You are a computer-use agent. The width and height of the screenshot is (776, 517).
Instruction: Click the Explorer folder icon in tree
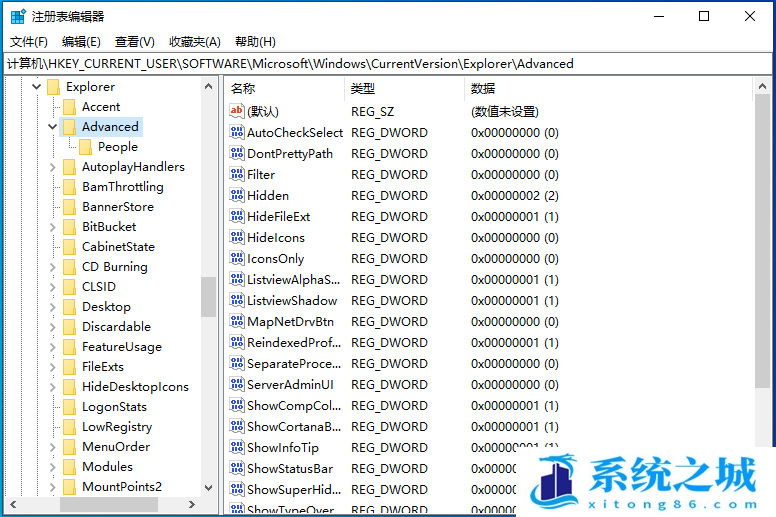tap(53, 87)
